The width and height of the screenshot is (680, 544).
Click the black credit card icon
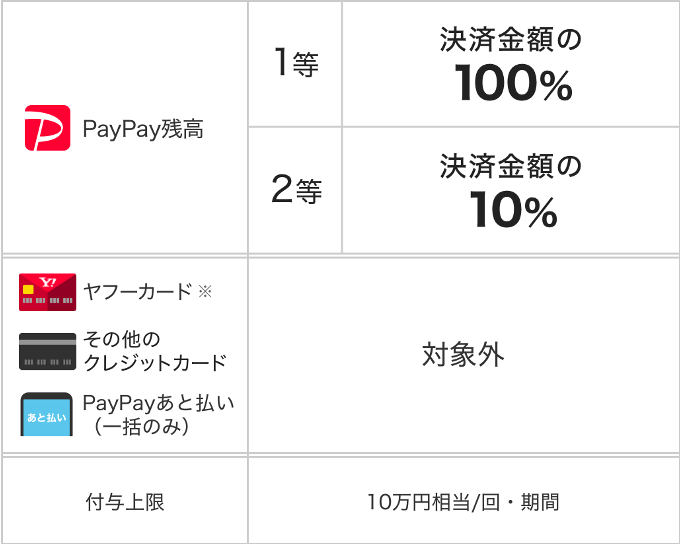(47, 351)
